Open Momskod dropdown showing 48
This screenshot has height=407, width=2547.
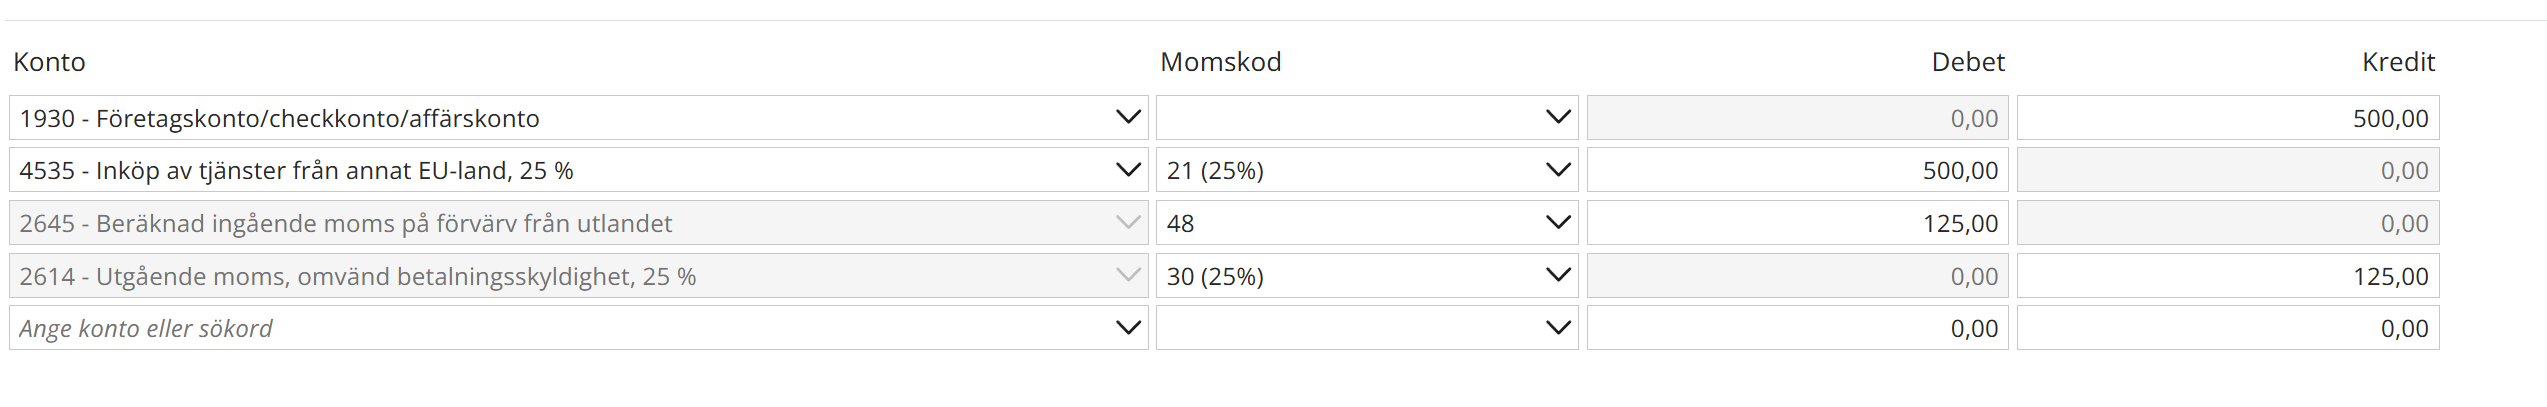(1557, 223)
